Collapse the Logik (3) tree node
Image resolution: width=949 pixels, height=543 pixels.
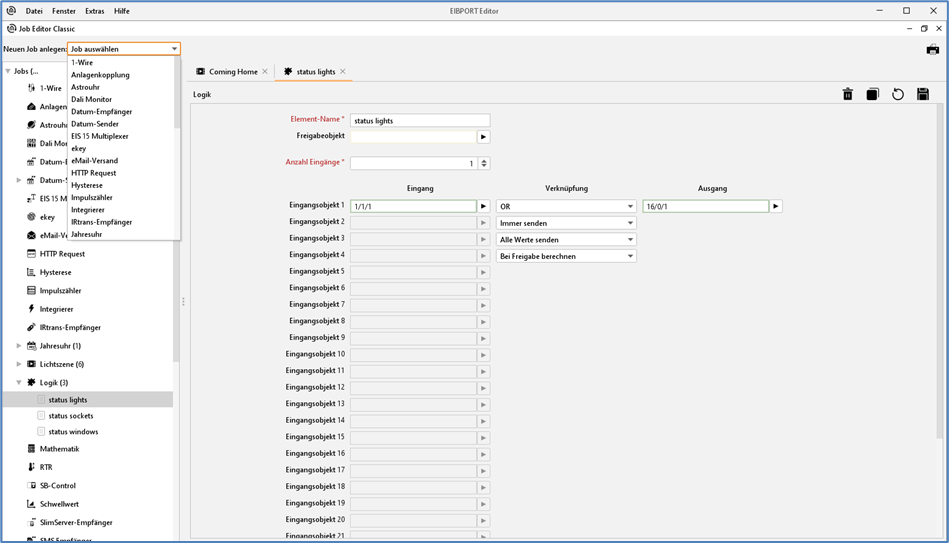(19, 382)
